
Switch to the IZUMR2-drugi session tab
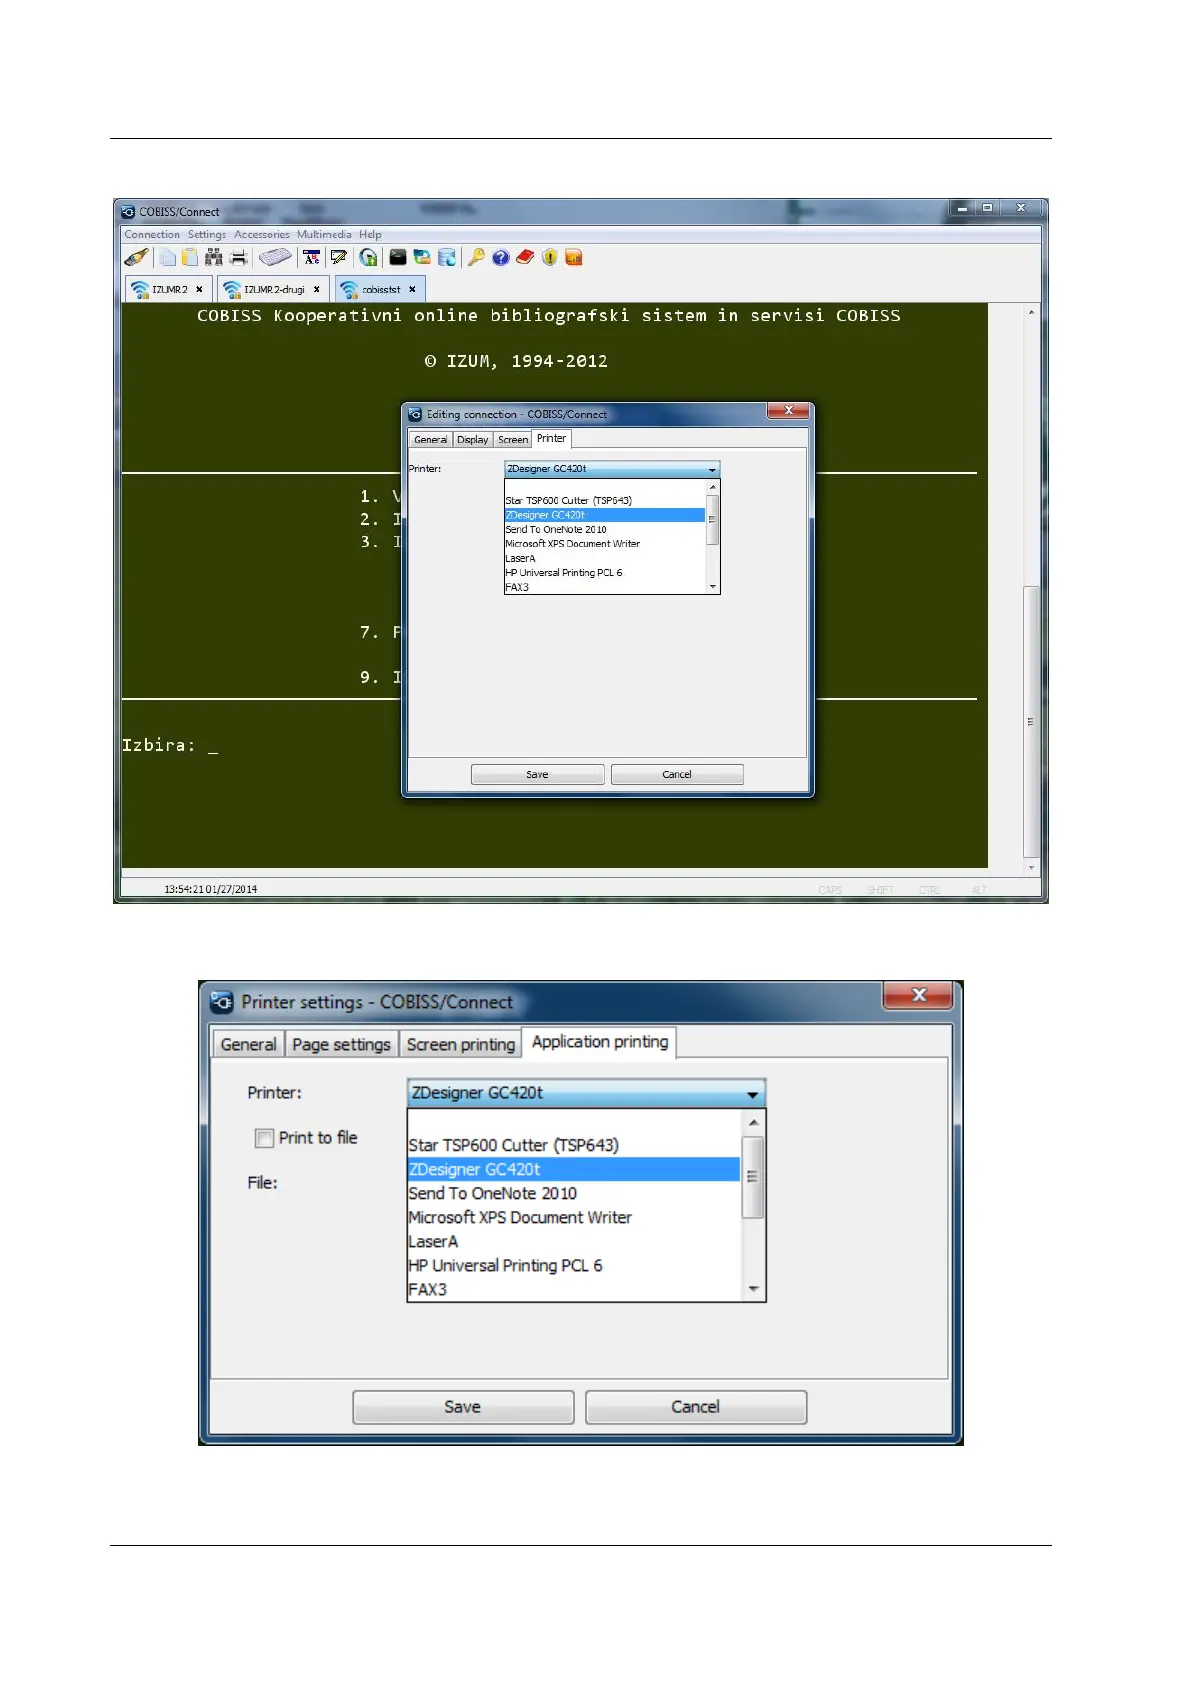pos(273,289)
